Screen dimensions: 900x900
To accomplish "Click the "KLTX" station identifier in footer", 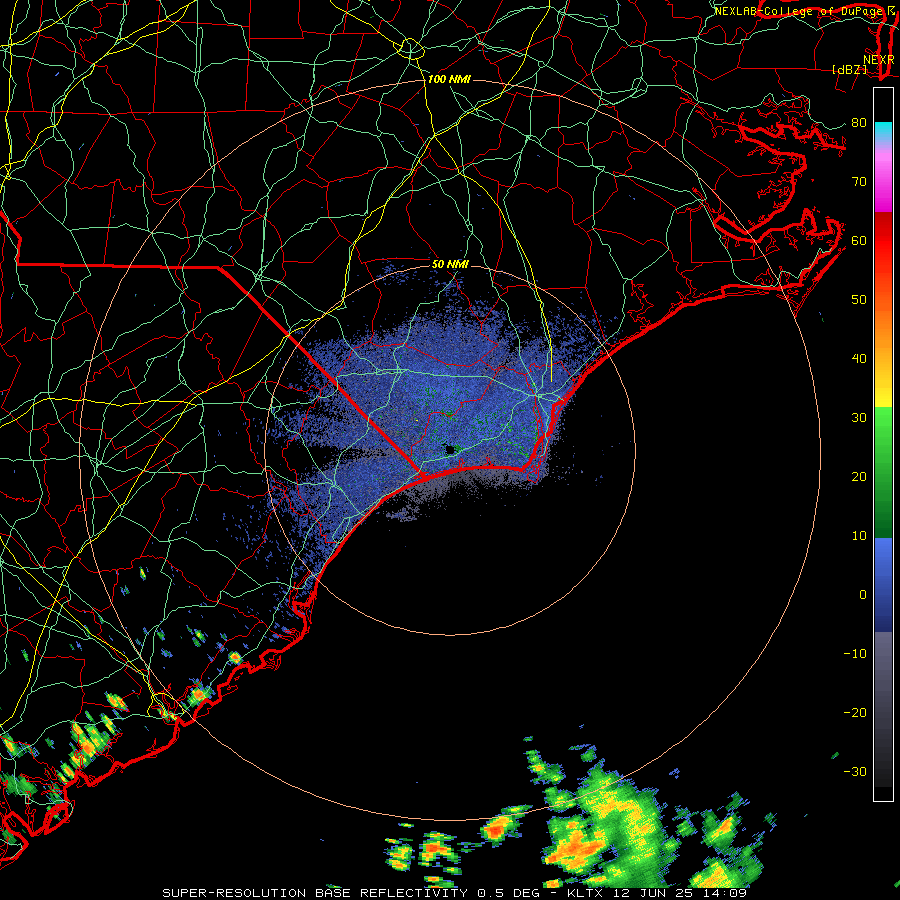I will tap(587, 893).
